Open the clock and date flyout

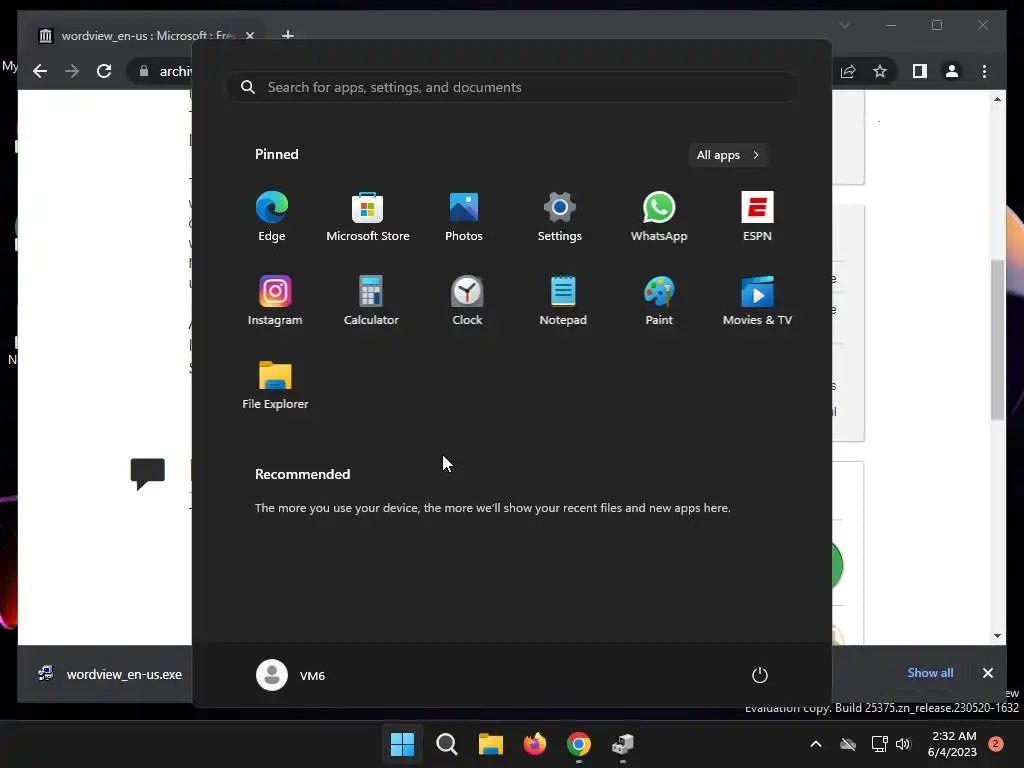[952, 744]
